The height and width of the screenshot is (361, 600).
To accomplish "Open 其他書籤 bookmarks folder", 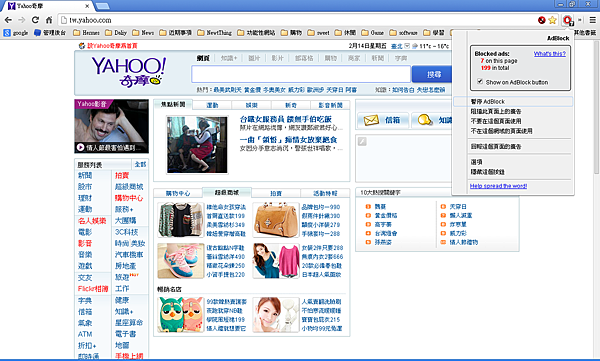I will coord(585,33).
